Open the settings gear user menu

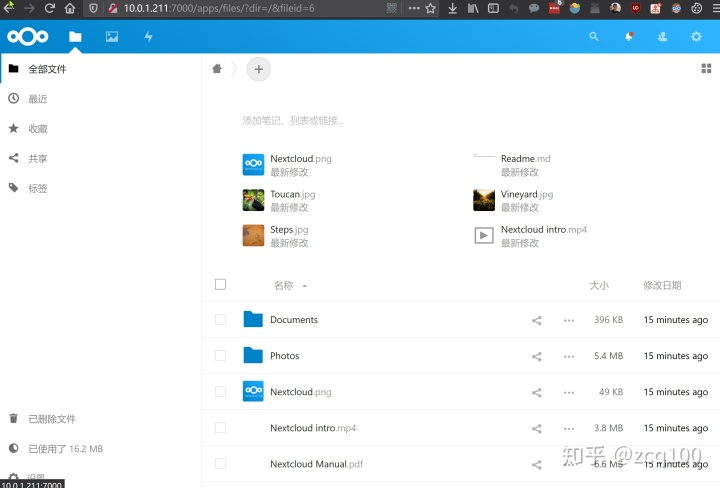click(696, 37)
